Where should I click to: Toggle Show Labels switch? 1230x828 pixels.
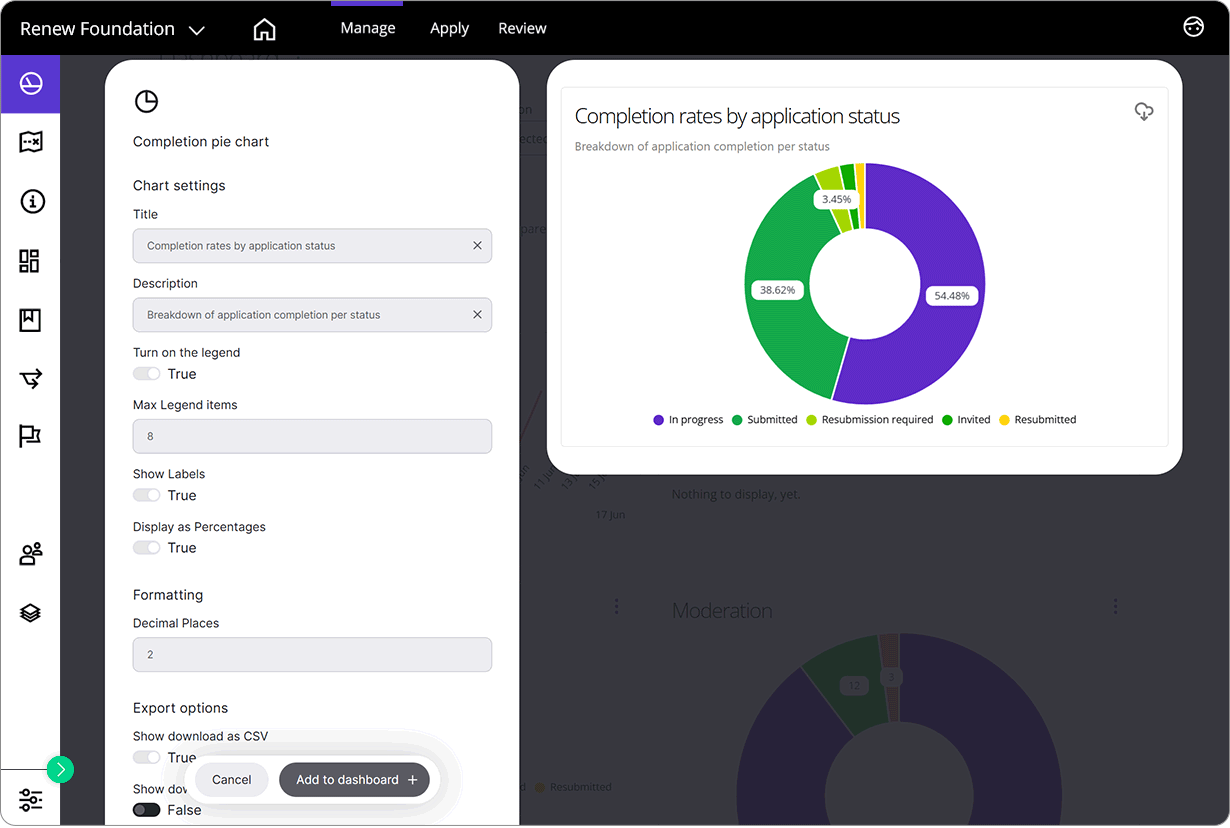pos(147,495)
